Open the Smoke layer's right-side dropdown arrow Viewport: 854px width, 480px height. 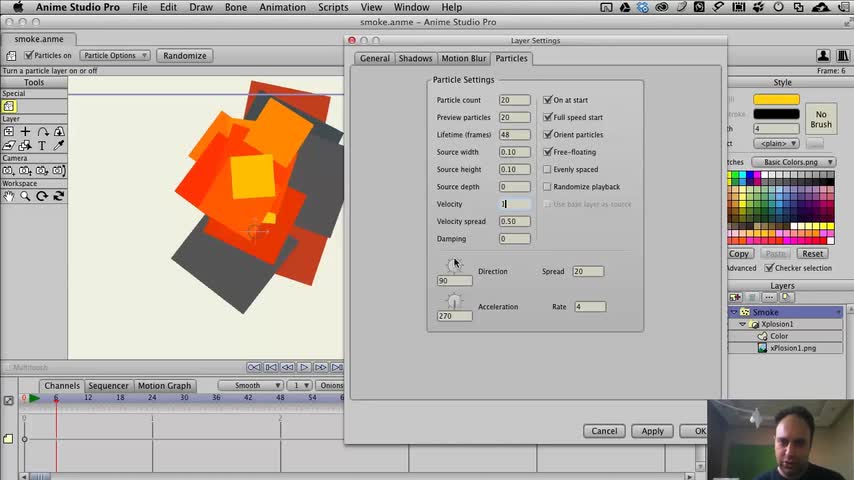click(x=838, y=312)
